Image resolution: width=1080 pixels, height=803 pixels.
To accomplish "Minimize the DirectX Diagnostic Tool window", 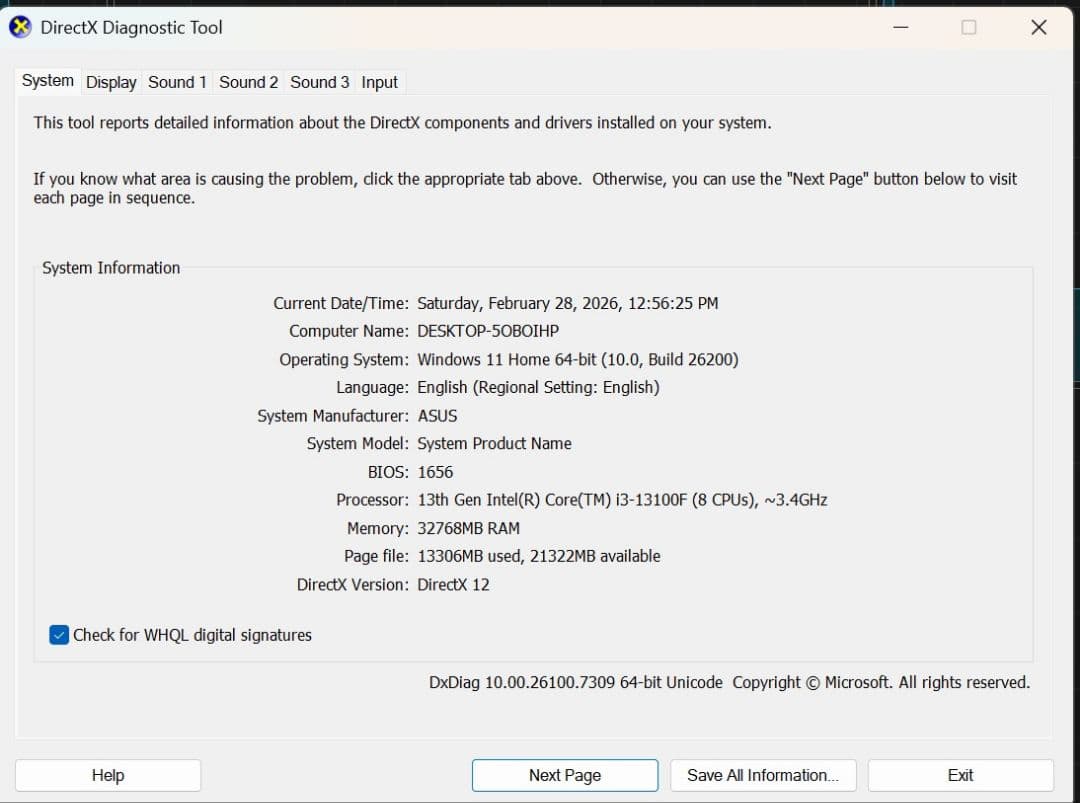I will pyautogui.click(x=901, y=28).
